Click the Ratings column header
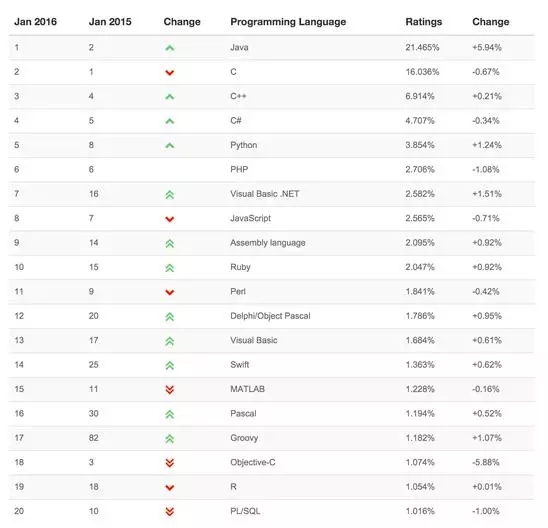The width and height of the screenshot is (548, 528). [x=424, y=22]
